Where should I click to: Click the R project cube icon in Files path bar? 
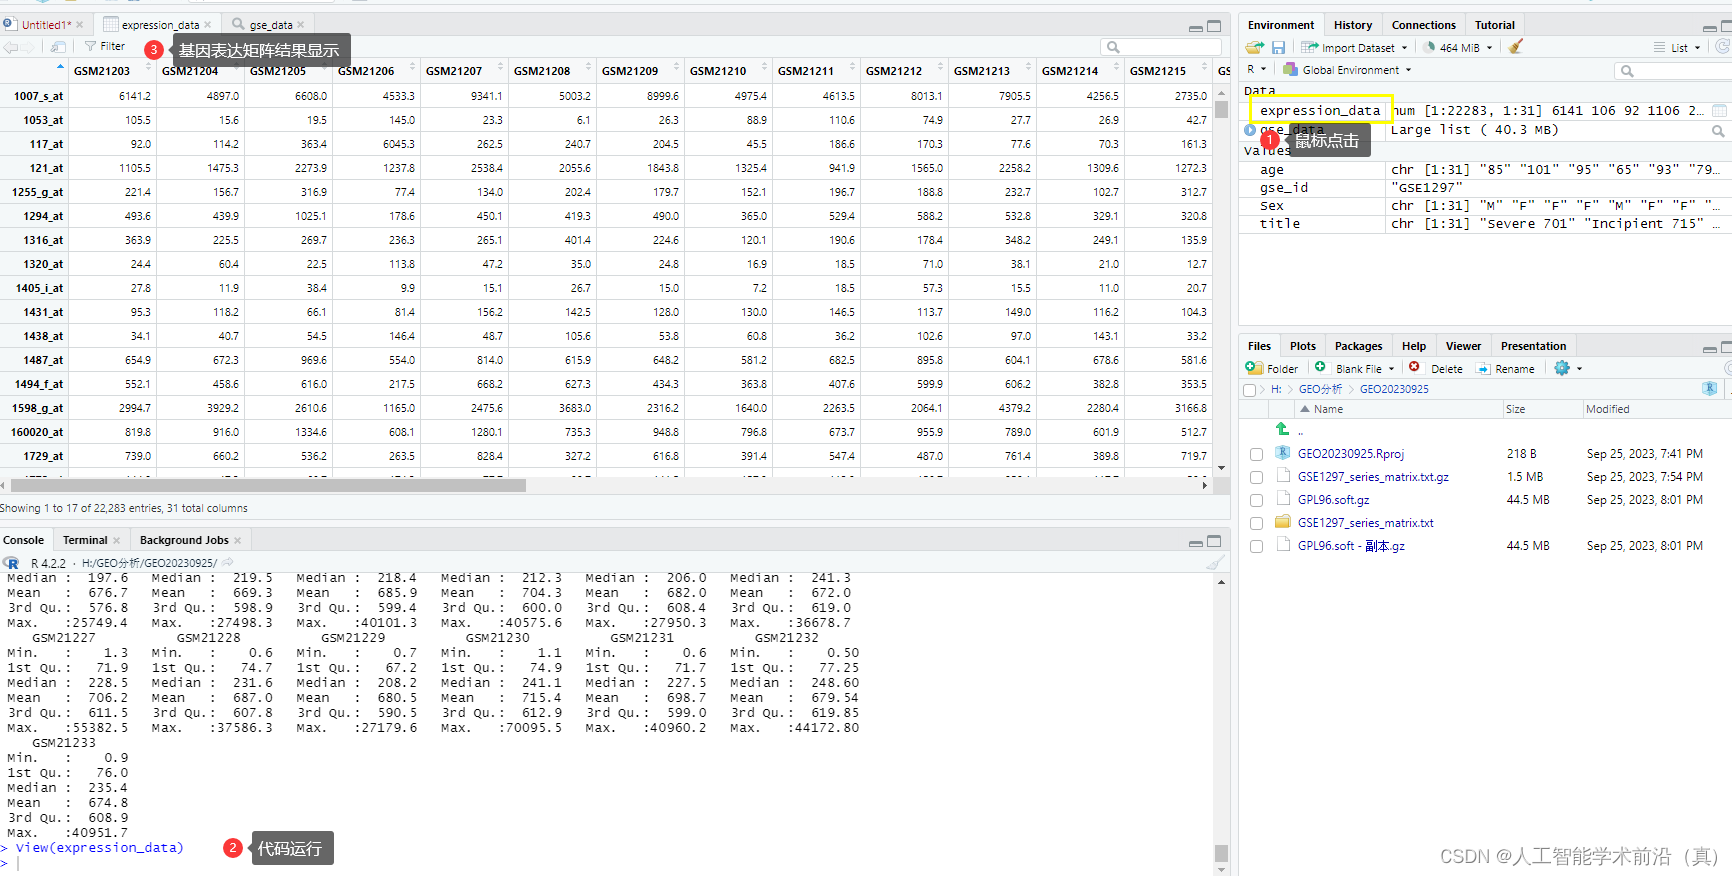pos(1710,389)
